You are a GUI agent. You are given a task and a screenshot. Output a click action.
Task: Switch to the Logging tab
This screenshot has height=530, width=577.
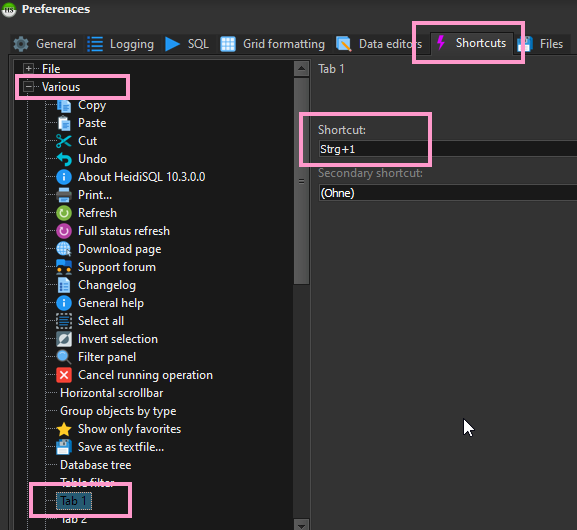point(121,44)
